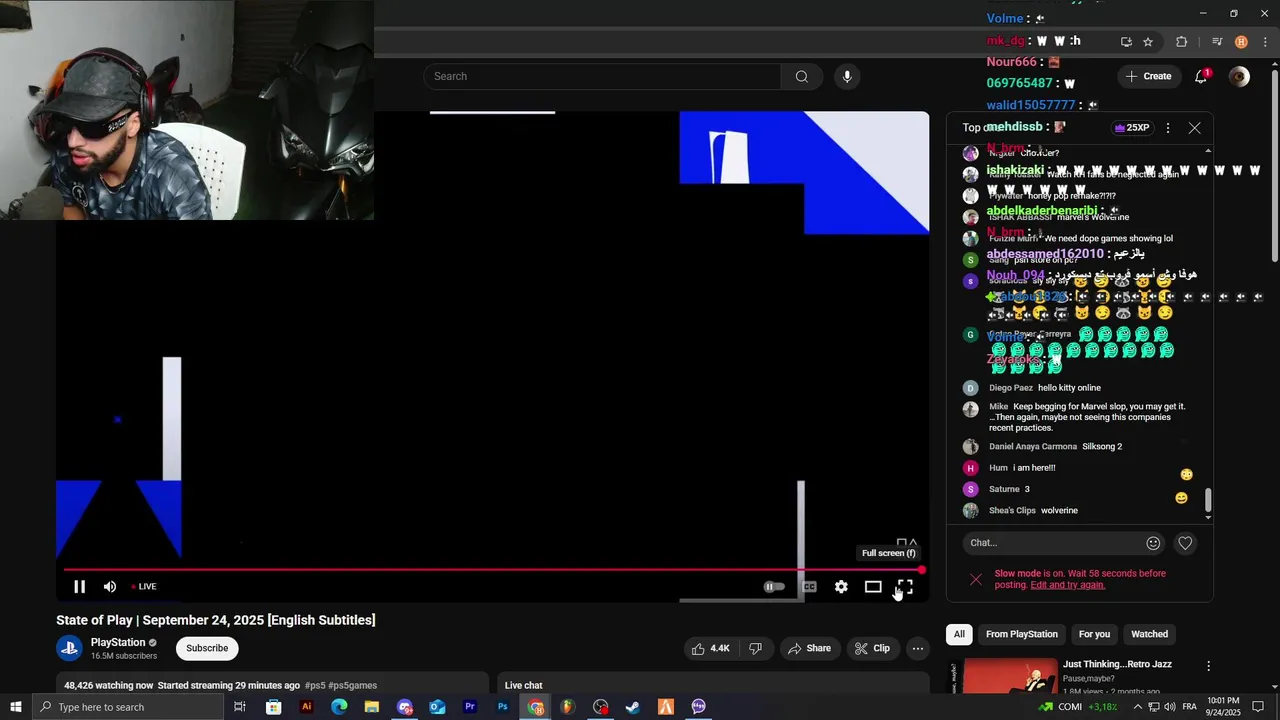Screen dimensions: 1280x720
Task: Open the YouTube account avatar menu
Action: point(1239,76)
